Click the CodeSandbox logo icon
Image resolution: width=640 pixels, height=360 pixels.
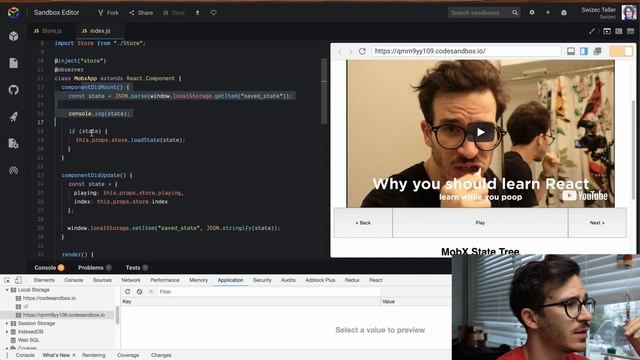[13, 13]
